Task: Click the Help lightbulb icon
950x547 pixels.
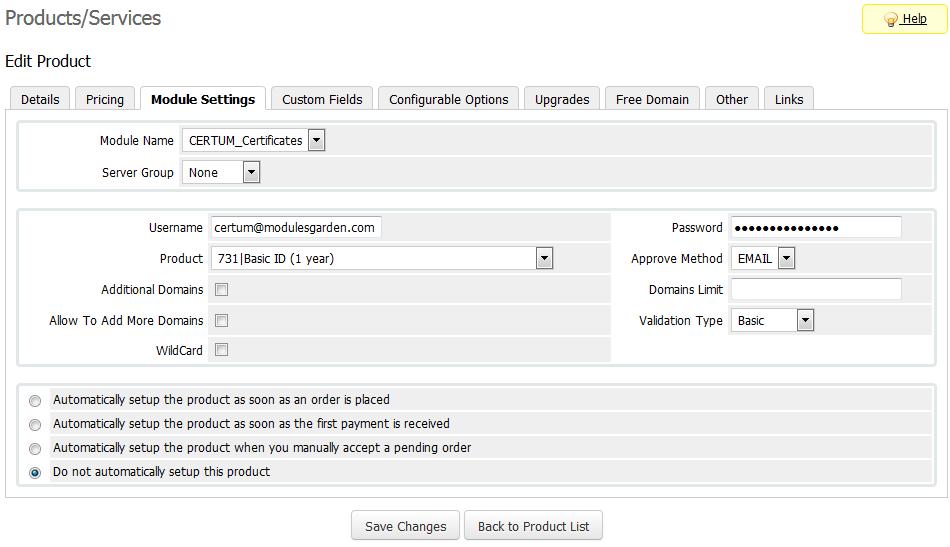Action: [890, 19]
